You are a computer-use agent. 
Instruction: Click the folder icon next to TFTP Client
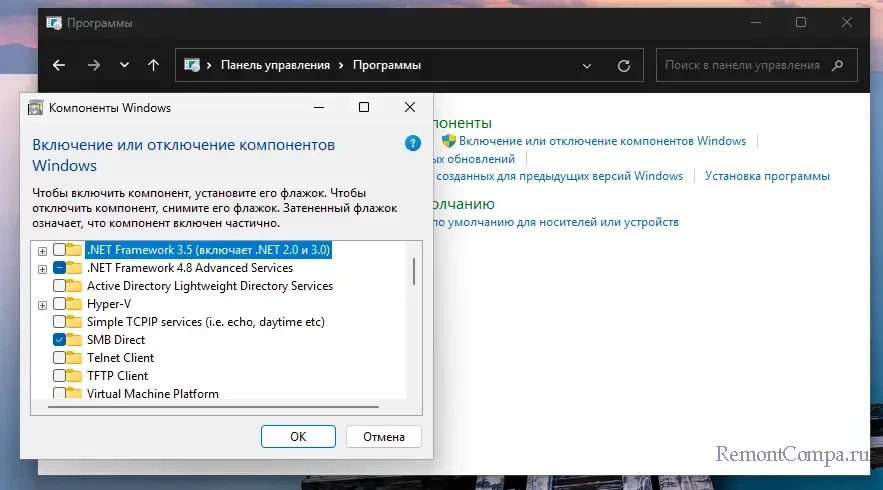74,376
